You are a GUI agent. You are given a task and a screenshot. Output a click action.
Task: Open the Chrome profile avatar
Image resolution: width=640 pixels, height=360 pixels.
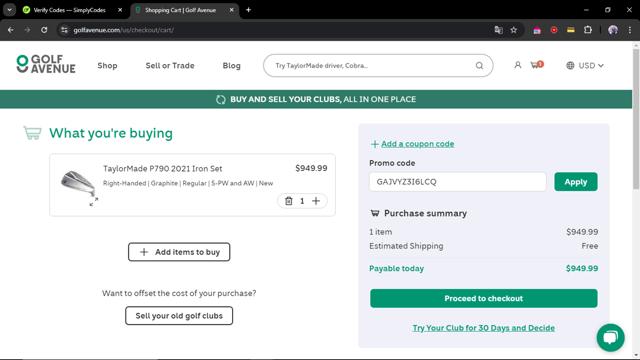point(613,30)
